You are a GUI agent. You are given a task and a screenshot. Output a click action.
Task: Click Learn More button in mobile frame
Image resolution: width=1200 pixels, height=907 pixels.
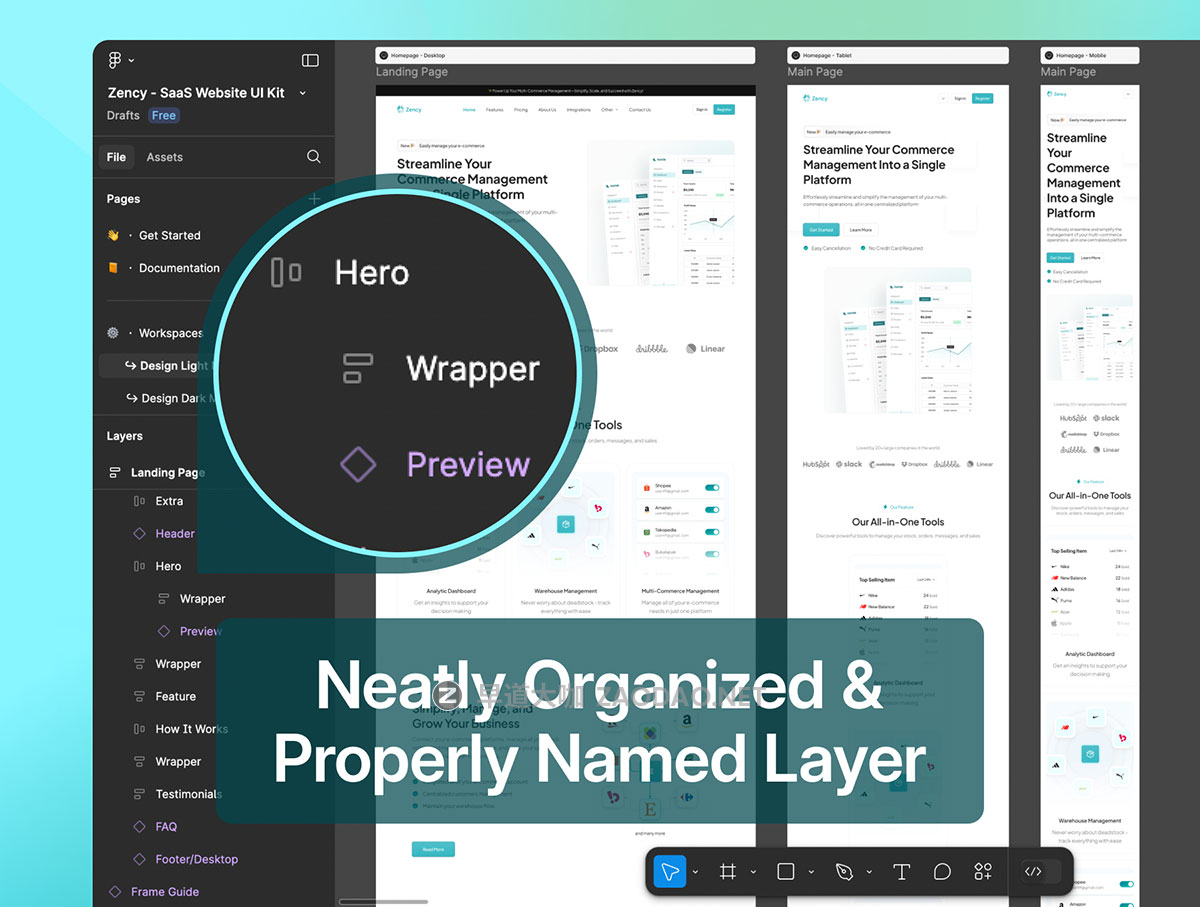[1090, 257]
